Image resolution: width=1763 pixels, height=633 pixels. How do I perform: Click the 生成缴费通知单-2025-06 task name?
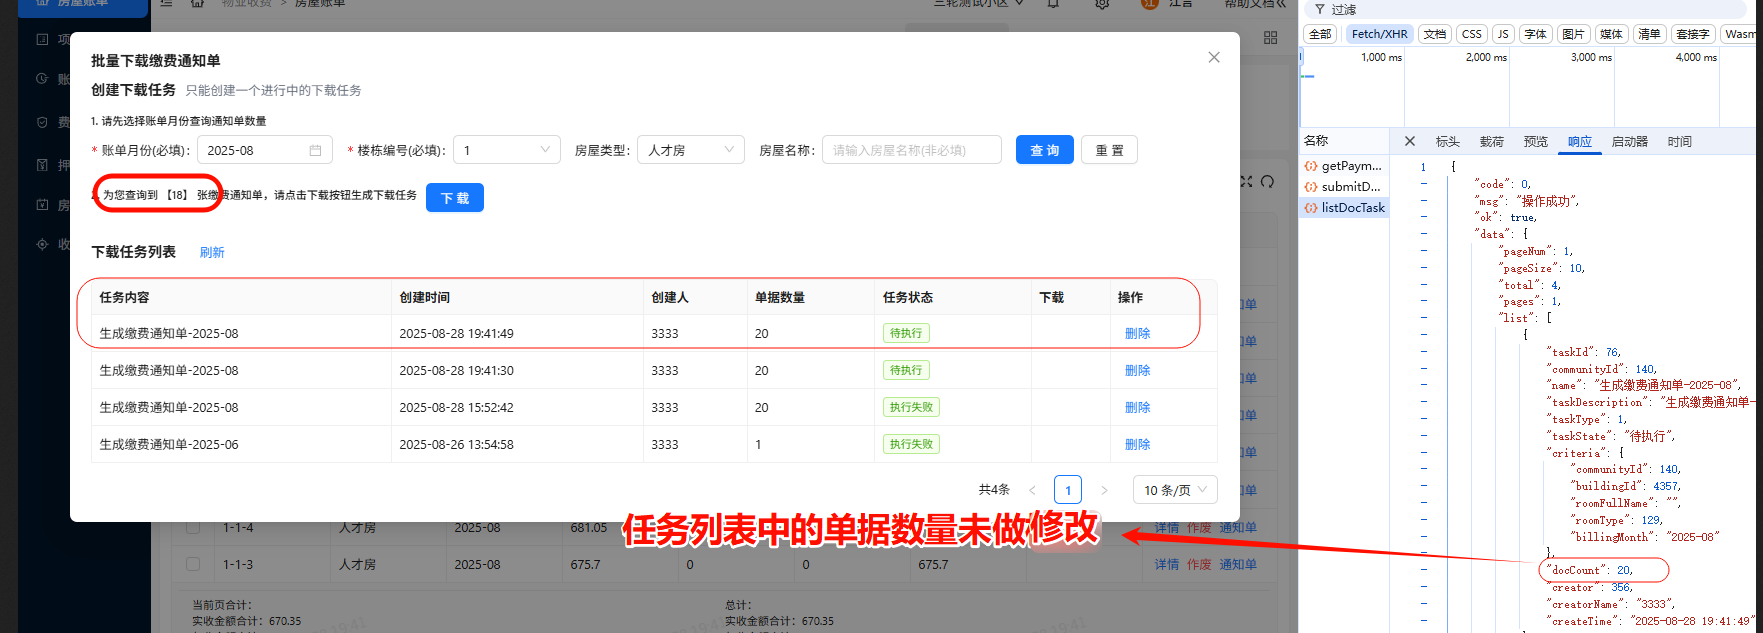click(x=169, y=444)
